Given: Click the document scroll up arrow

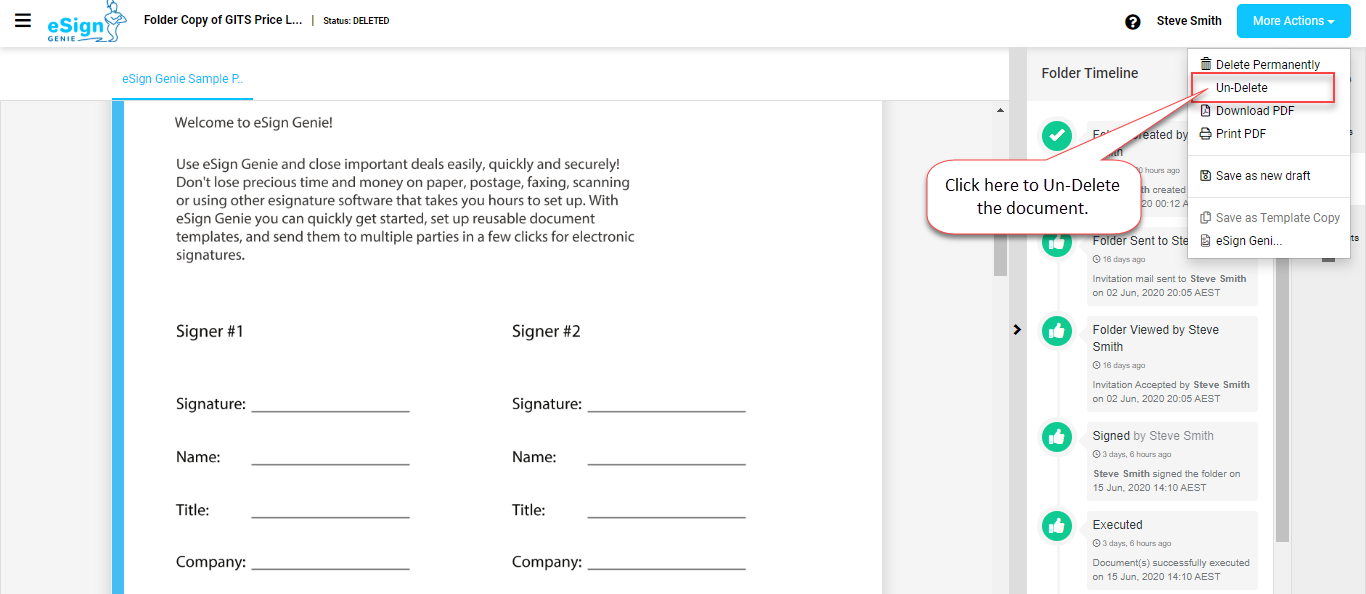Looking at the screenshot, I should 1001,109.
